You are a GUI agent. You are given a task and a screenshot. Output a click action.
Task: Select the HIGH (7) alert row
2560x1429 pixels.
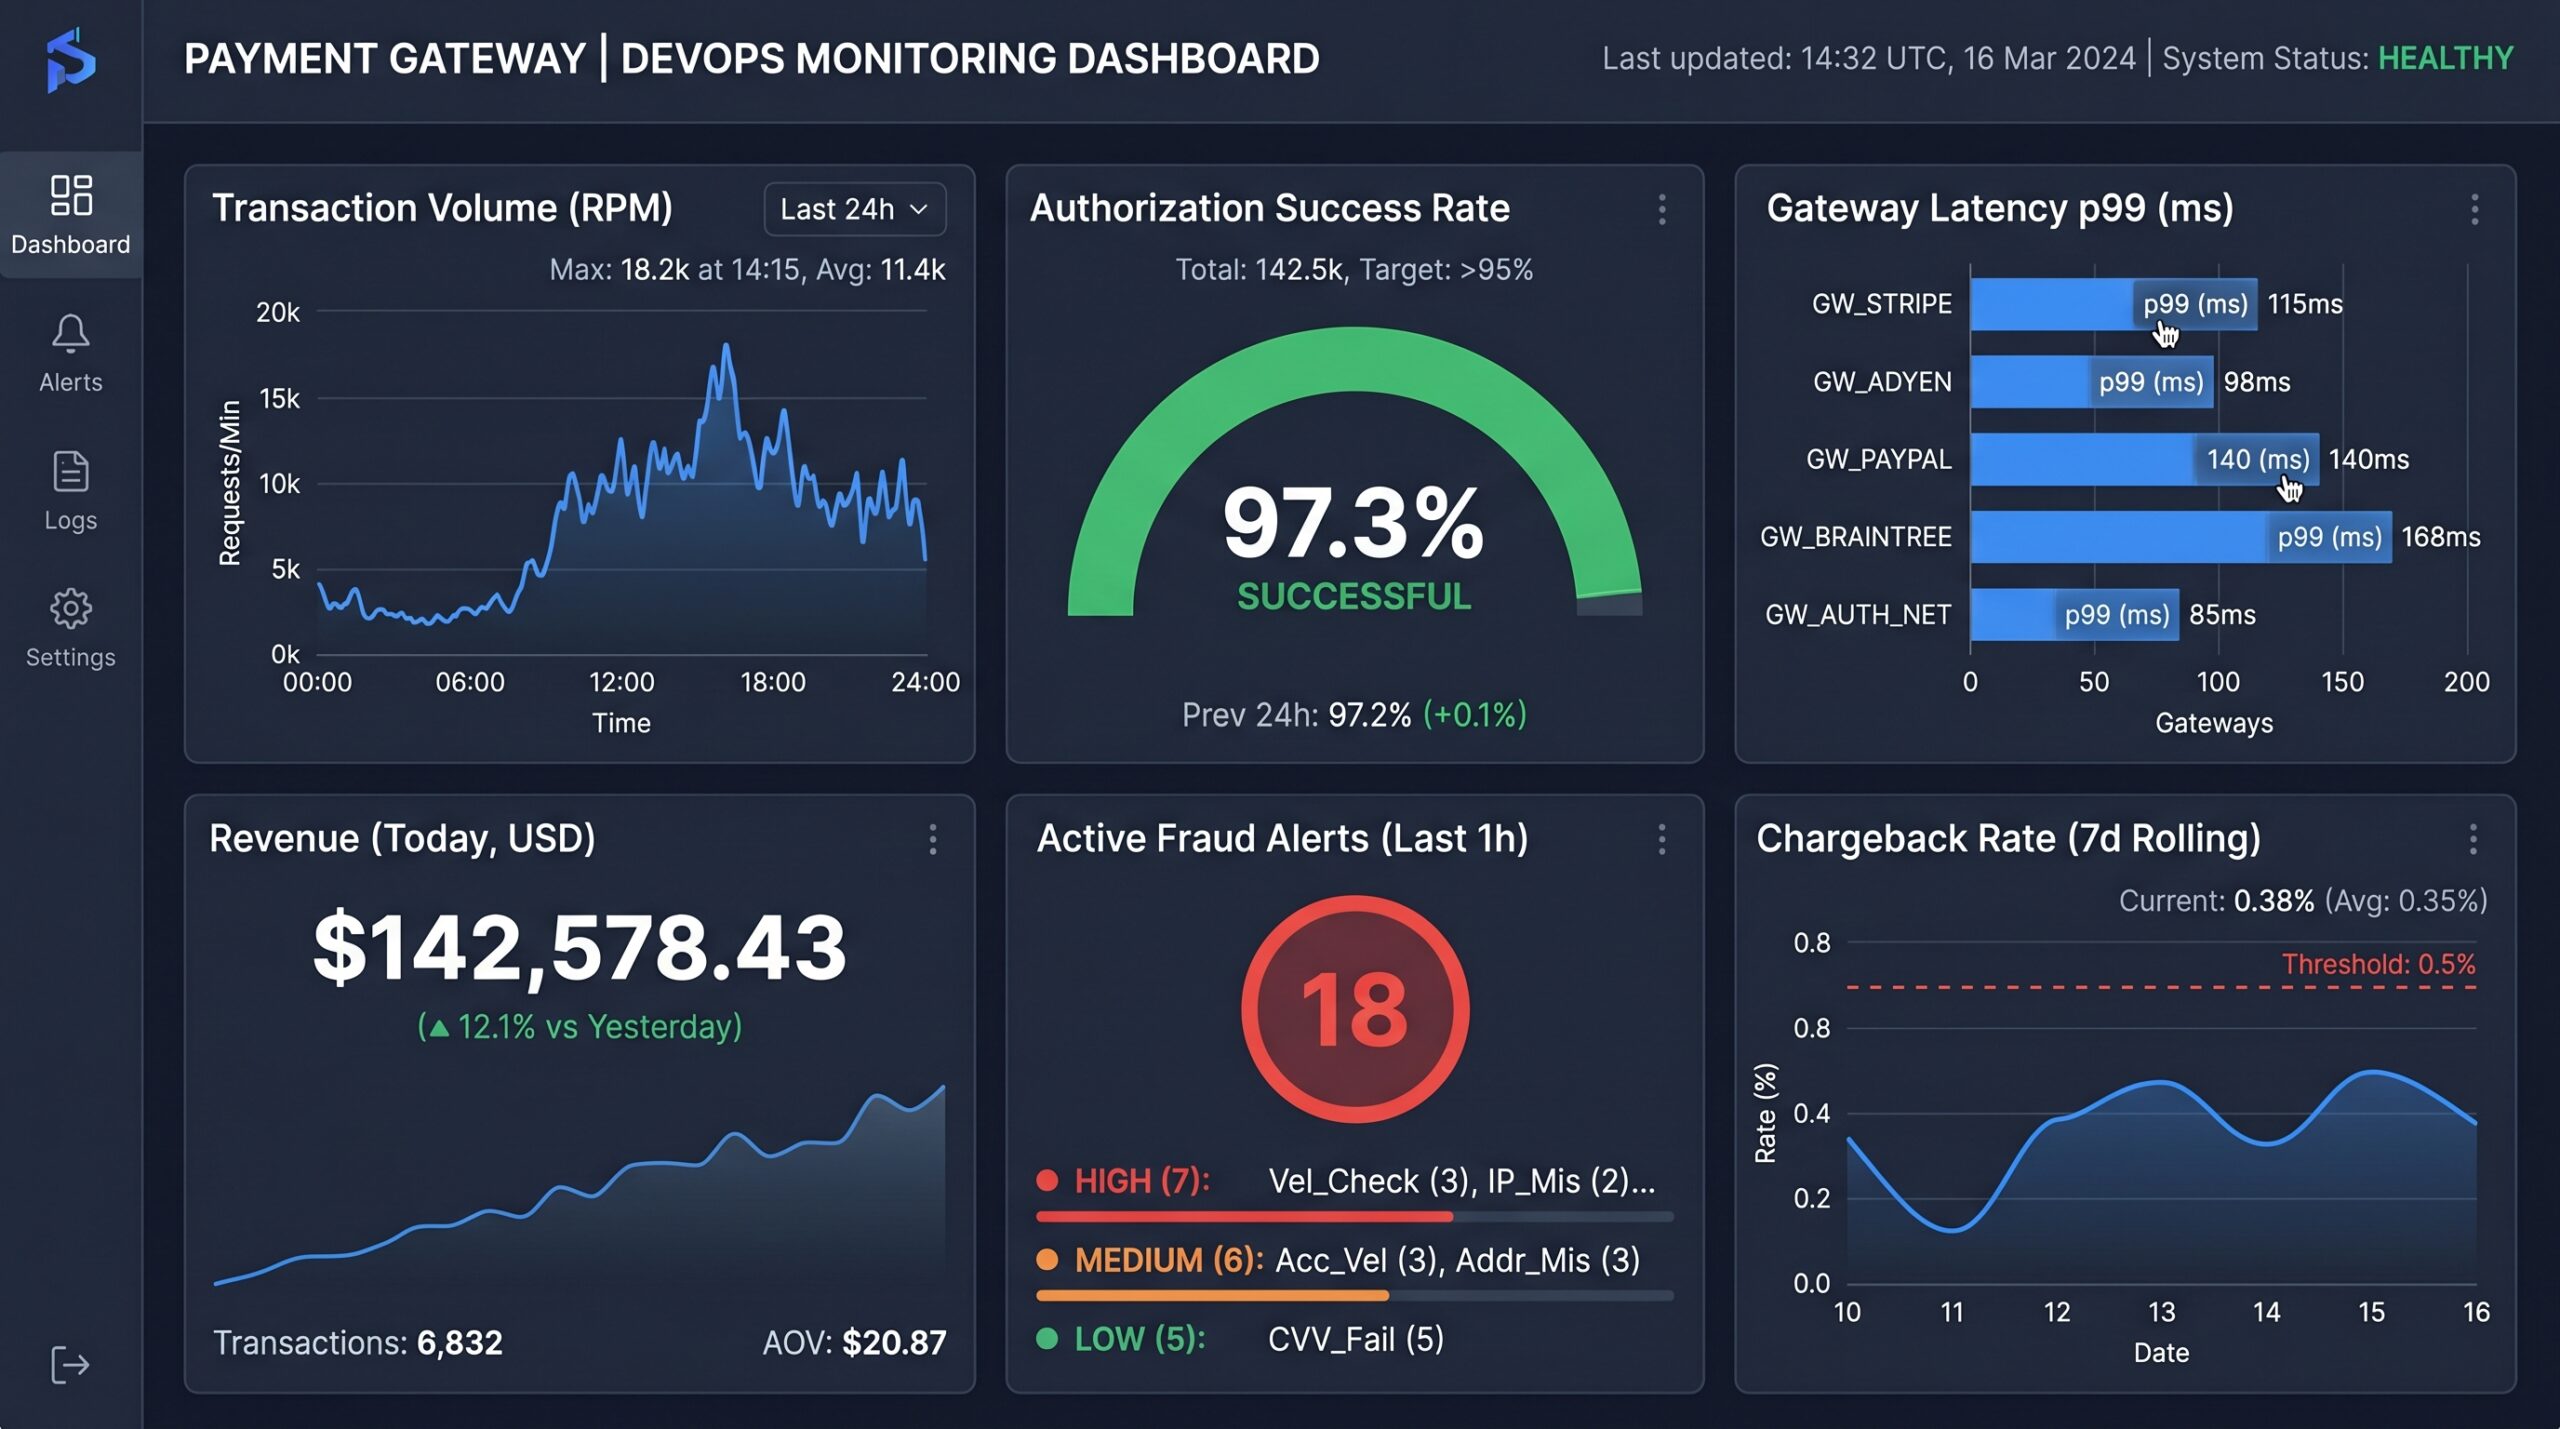click(1355, 1181)
